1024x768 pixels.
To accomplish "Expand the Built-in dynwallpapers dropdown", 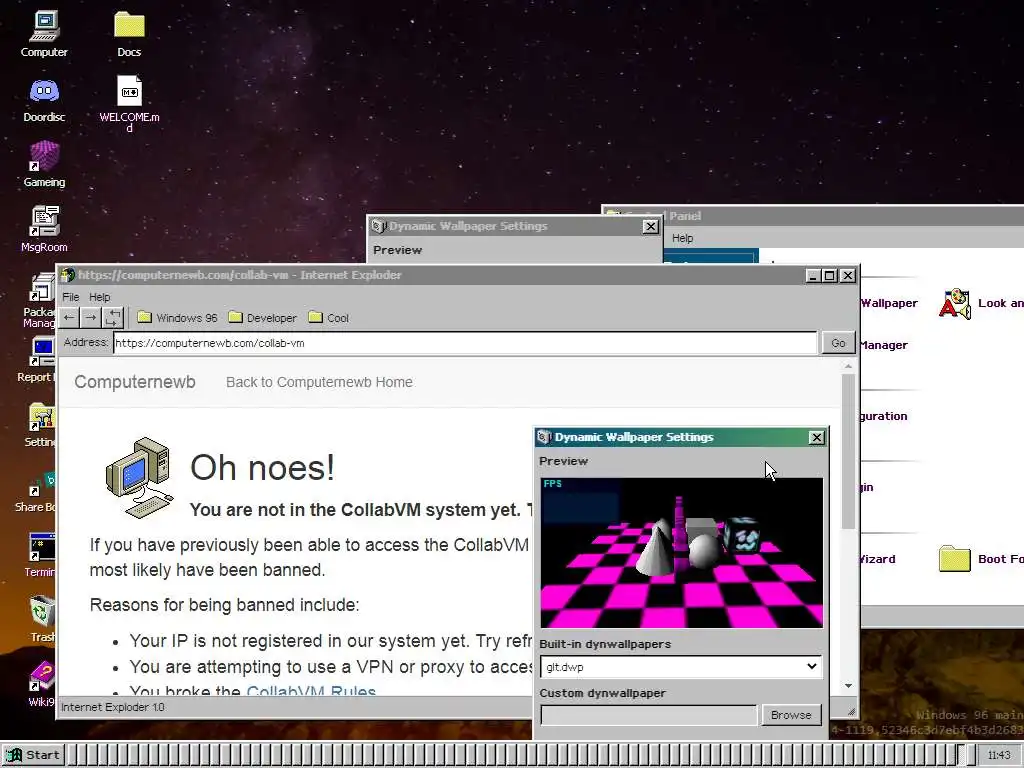I will (x=680, y=667).
